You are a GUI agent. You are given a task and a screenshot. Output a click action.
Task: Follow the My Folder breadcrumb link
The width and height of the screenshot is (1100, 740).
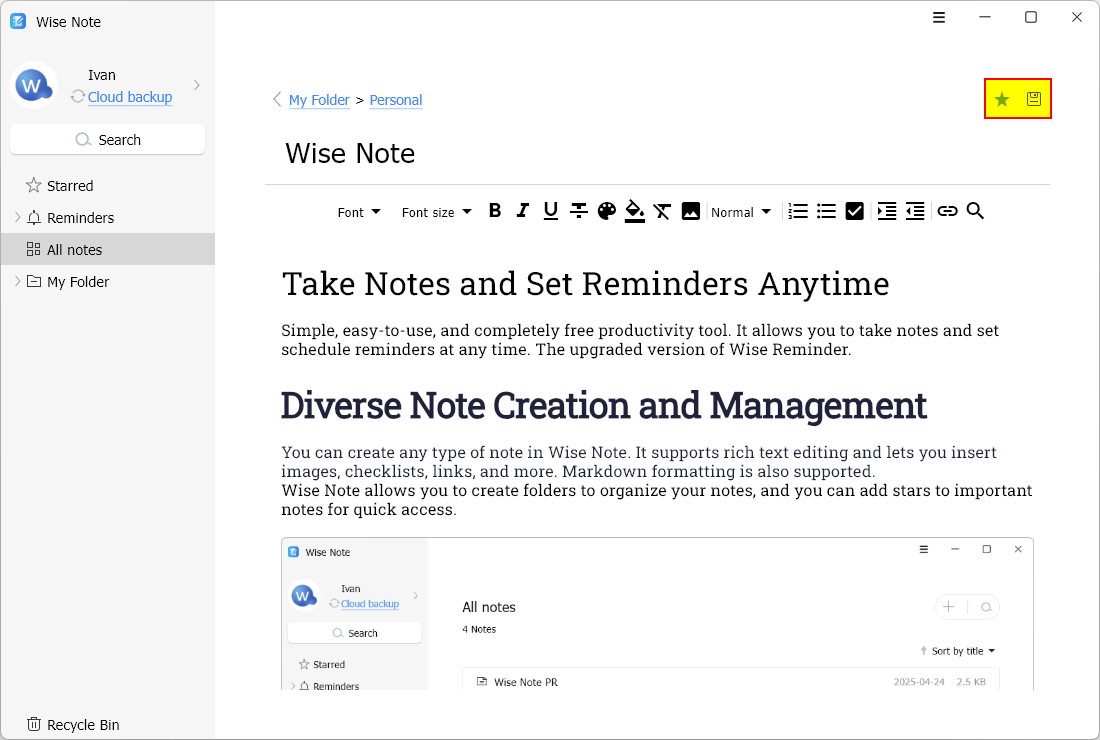click(x=319, y=100)
